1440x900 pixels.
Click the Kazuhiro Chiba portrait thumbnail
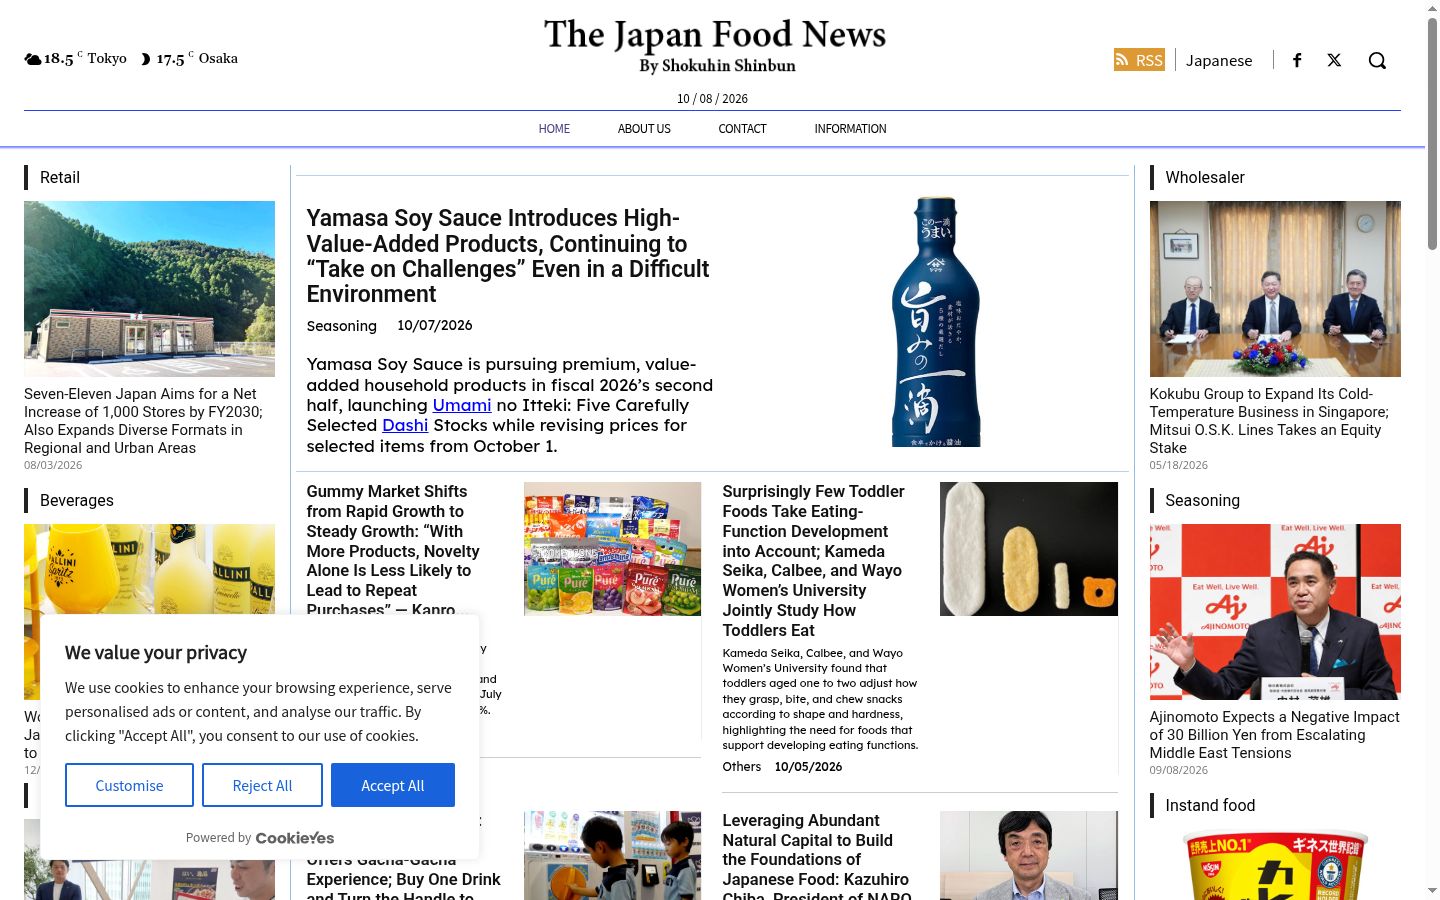coord(1029,856)
